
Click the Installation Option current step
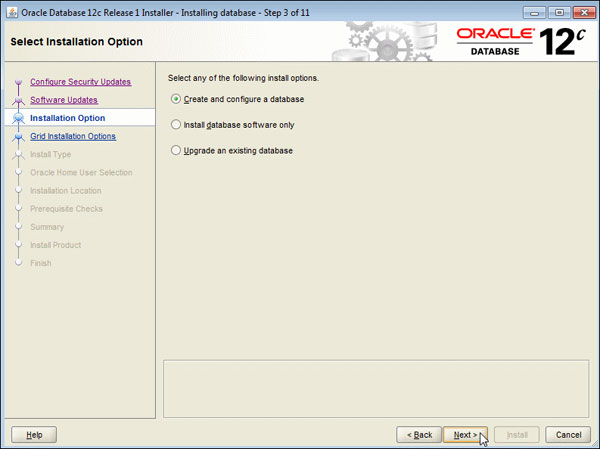click(x=67, y=118)
